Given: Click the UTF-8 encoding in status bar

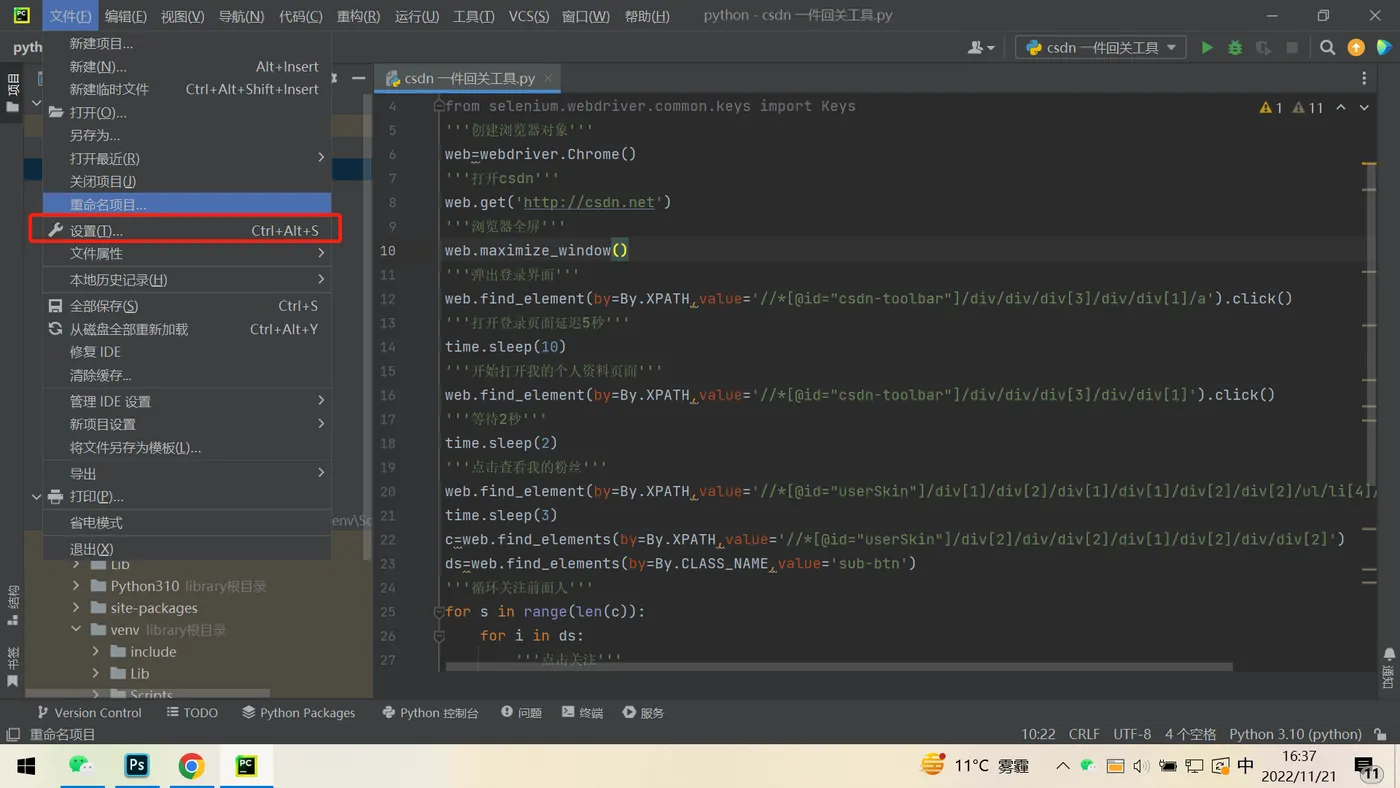Looking at the screenshot, I should click(x=1132, y=734).
